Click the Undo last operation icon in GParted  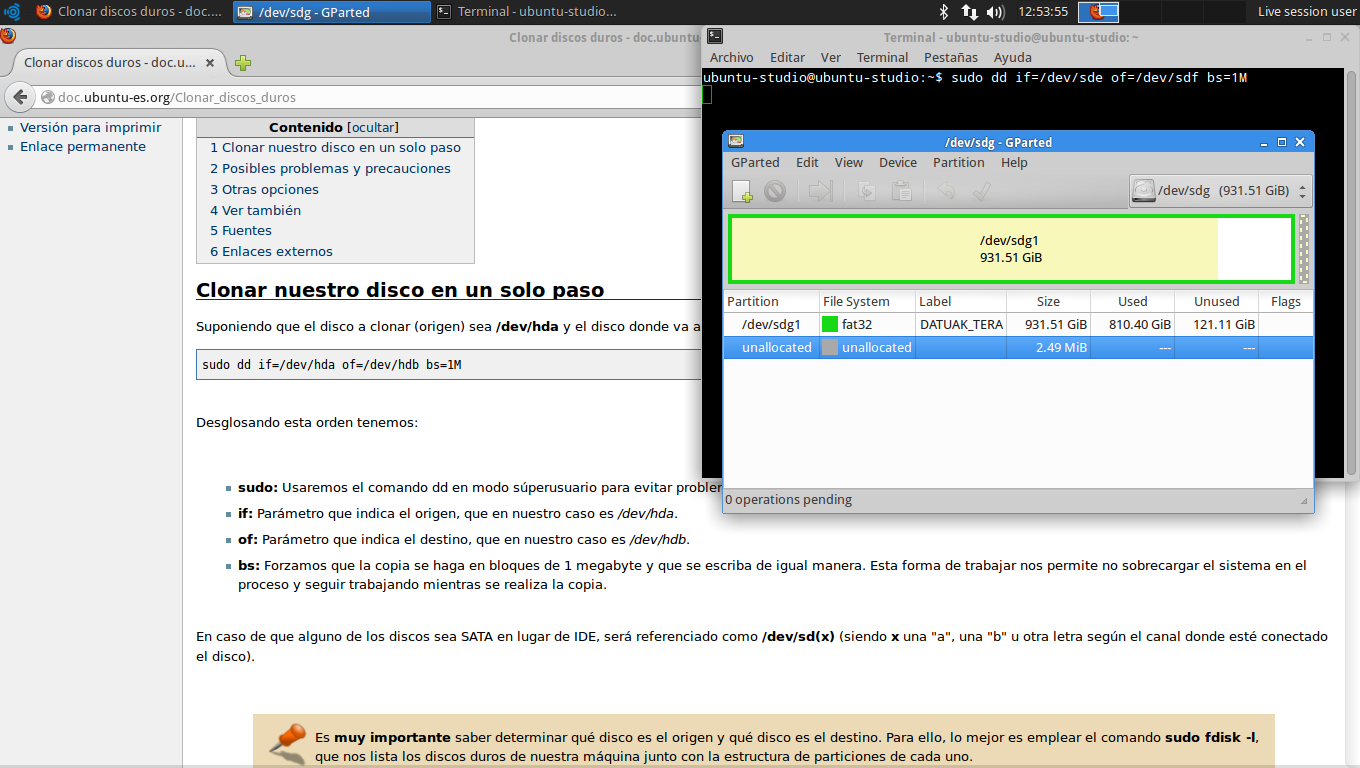[x=947, y=191]
